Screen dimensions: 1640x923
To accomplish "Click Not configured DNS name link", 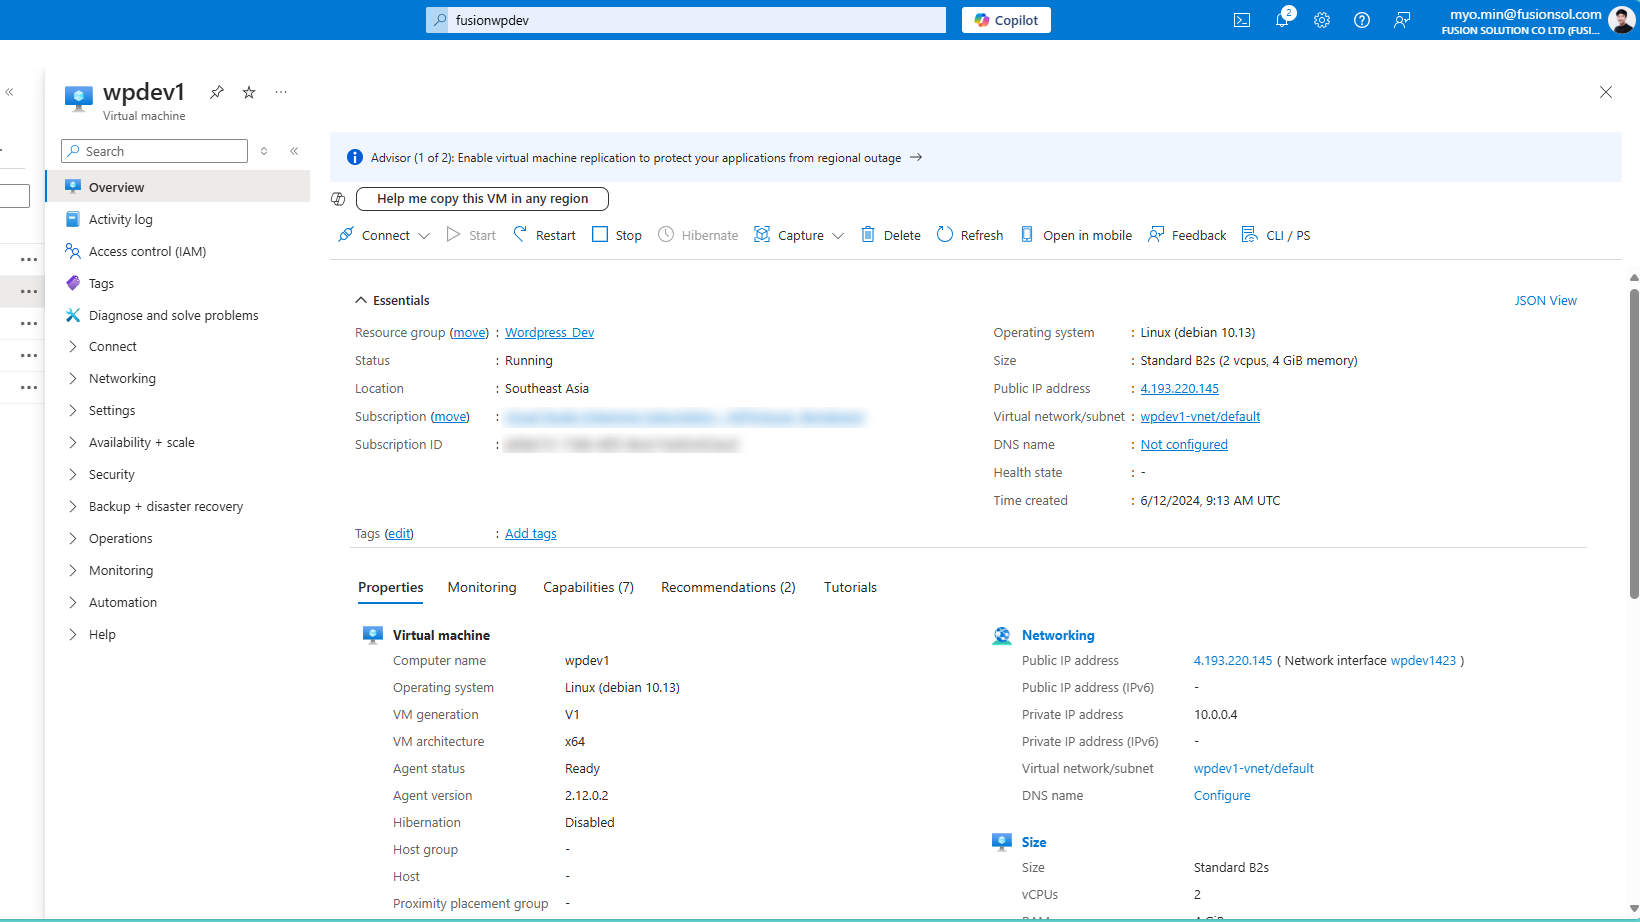I will (1184, 444).
